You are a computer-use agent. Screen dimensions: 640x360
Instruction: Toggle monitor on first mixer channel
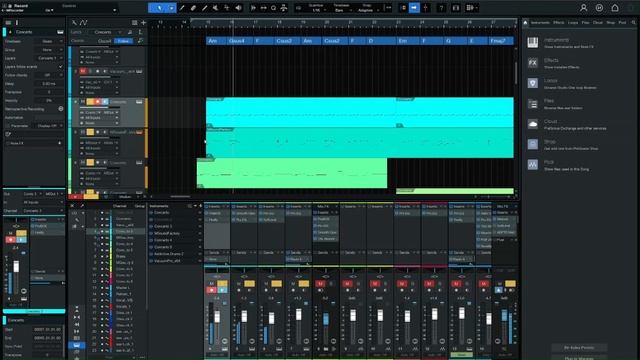[x=222, y=290]
